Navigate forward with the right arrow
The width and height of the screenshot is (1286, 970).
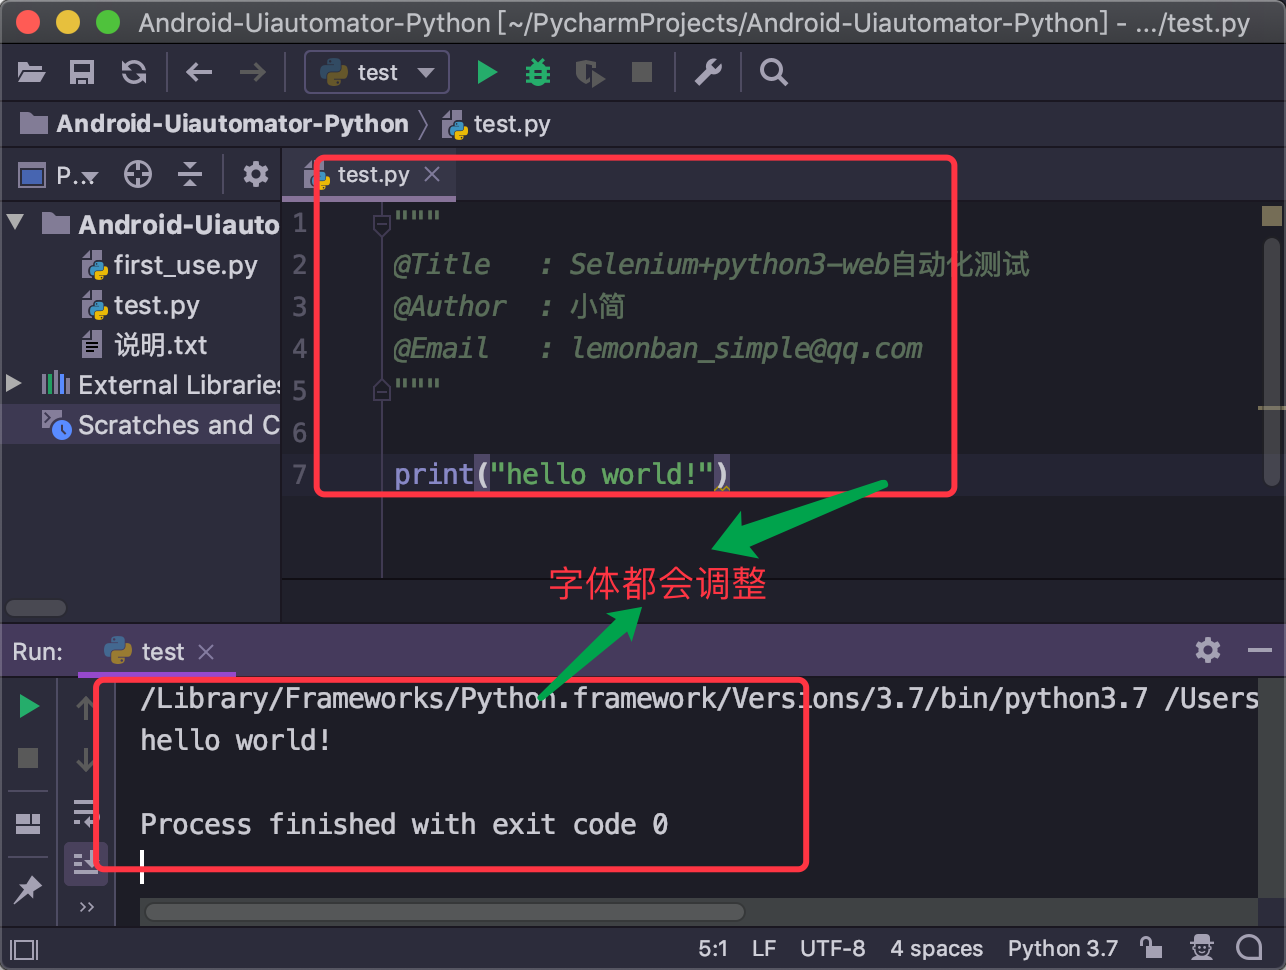[253, 72]
